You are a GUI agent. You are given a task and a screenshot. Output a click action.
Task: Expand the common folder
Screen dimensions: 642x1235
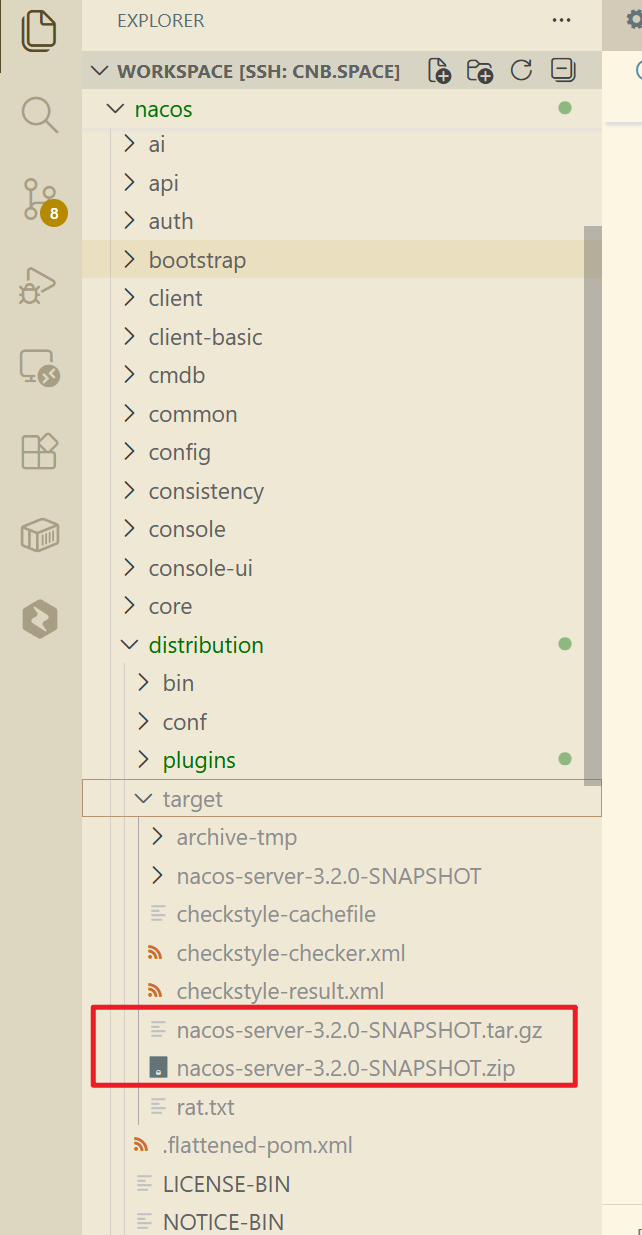pos(341,414)
